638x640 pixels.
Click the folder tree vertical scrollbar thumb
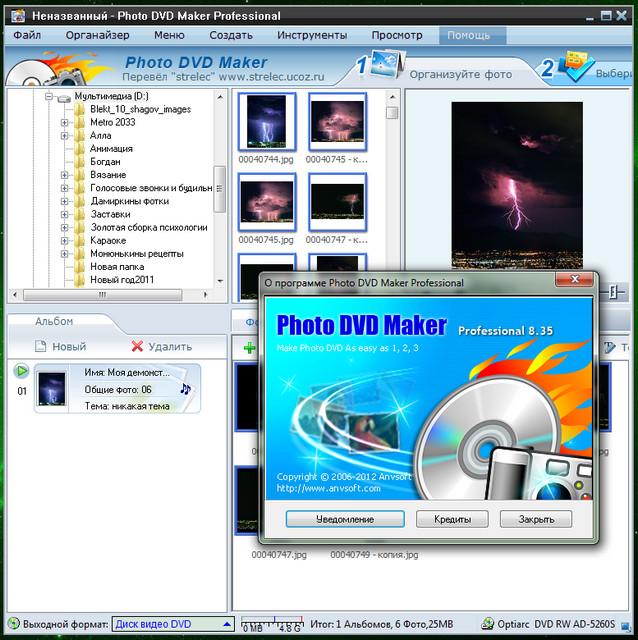point(220,189)
